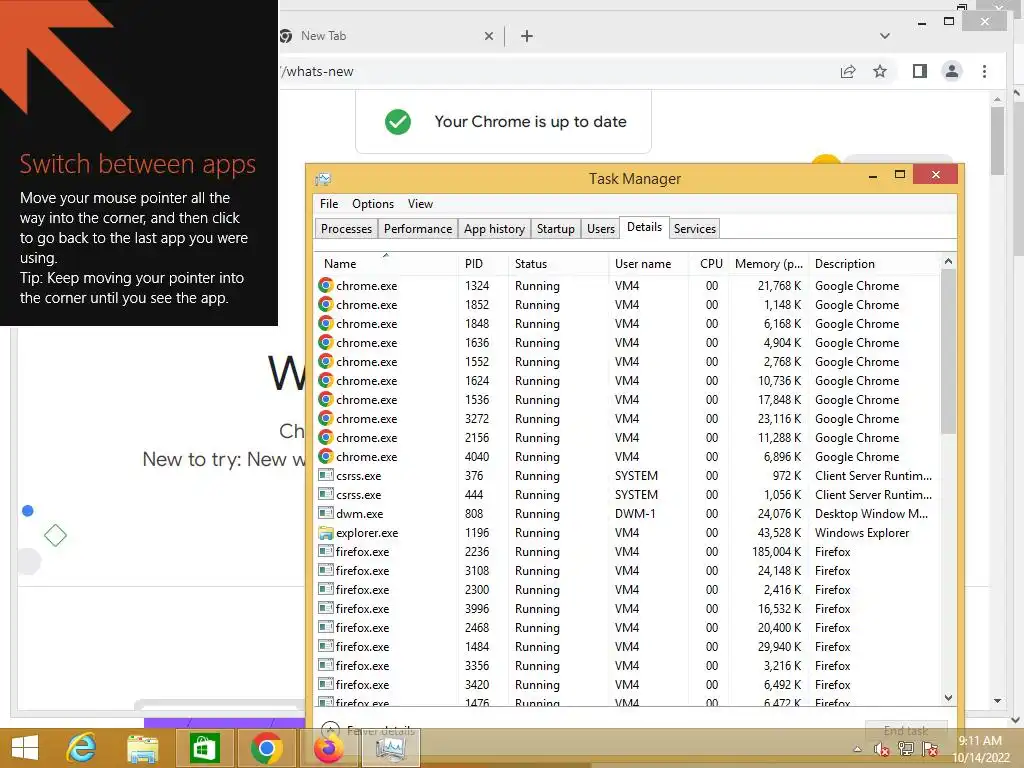The height and width of the screenshot is (768, 1024).
Task: Open the Chrome profile avatar
Action: (952, 71)
